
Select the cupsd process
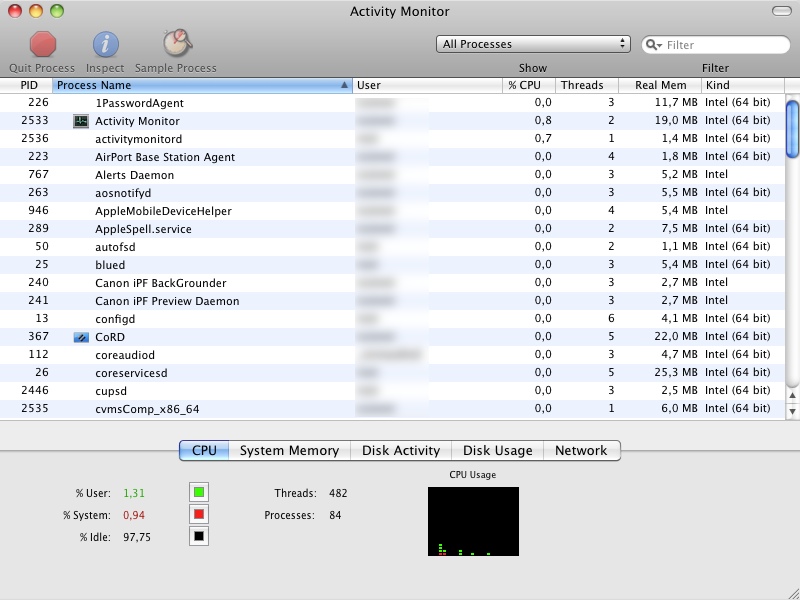tap(392, 391)
